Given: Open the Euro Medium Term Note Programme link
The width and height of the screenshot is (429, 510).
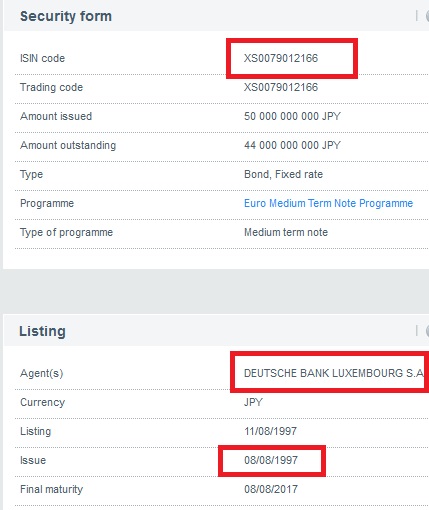Looking at the screenshot, I should pos(328,203).
